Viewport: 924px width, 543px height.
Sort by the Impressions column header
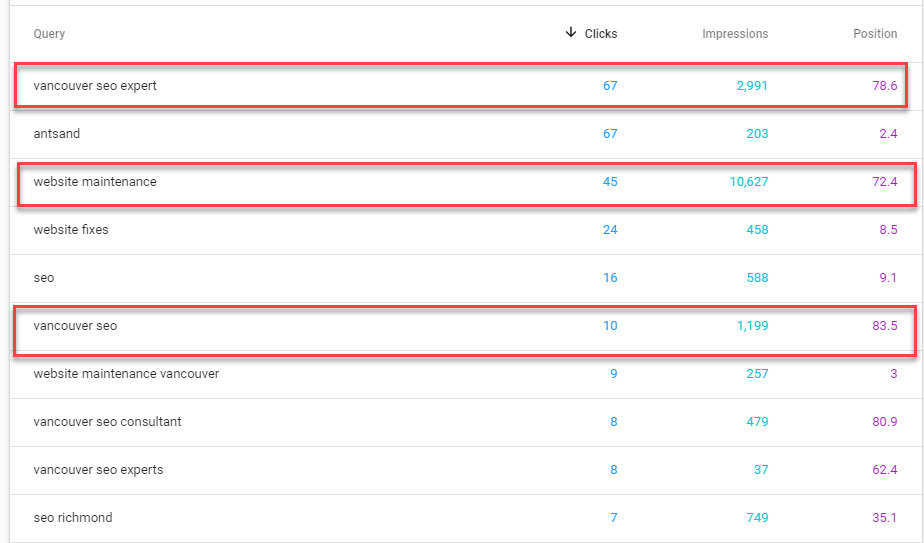point(735,34)
